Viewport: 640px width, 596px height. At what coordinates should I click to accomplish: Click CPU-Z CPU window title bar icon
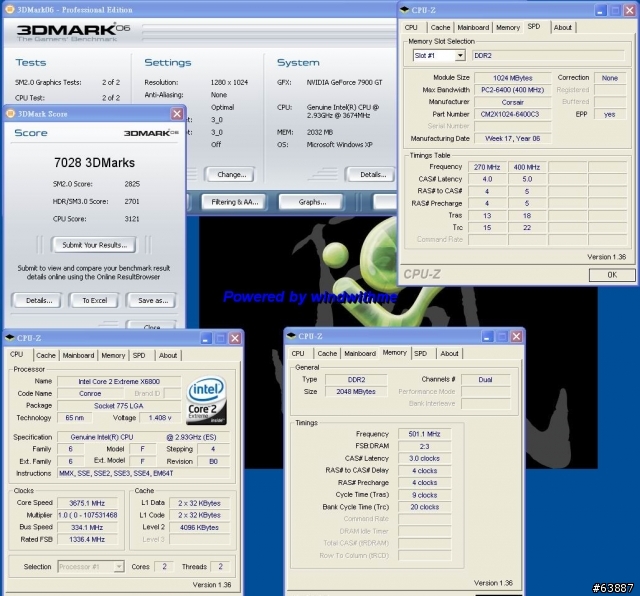pyautogui.click(x=10, y=338)
